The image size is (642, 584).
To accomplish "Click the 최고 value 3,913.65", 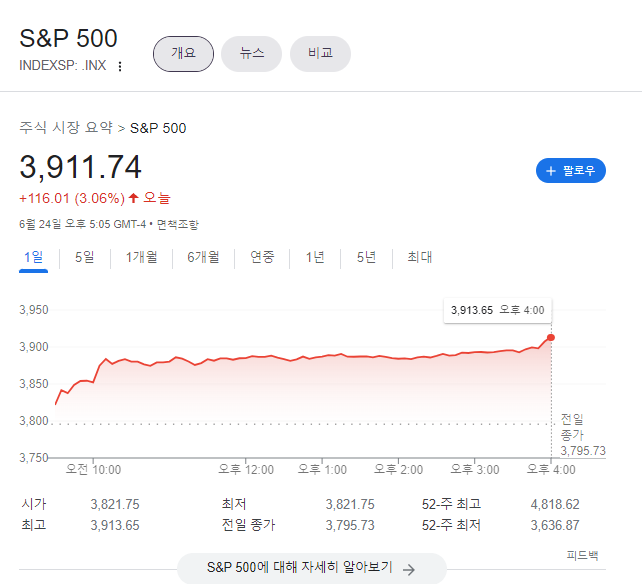I will pyautogui.click(x=115, y=525).
